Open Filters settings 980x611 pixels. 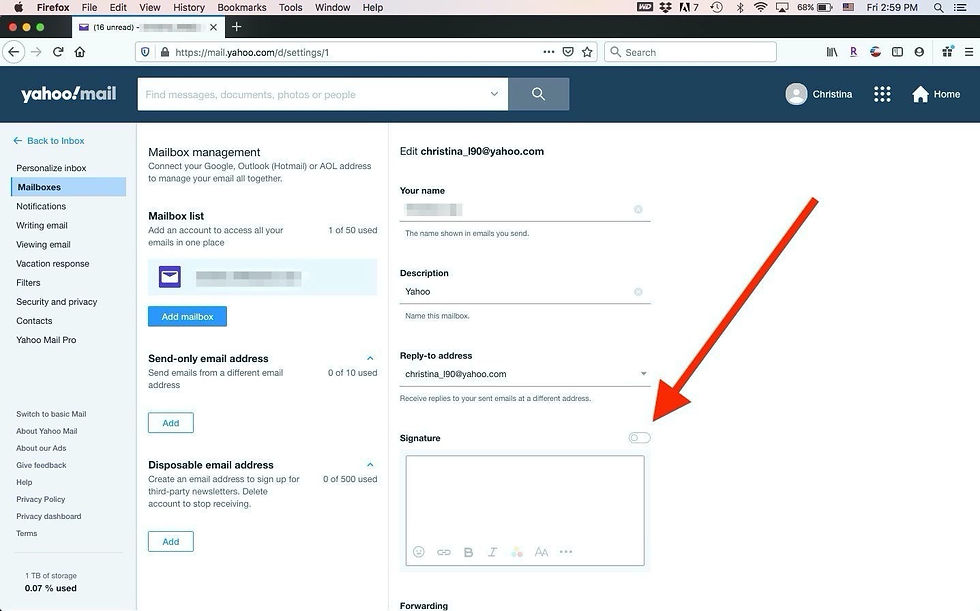pos(28,283)
